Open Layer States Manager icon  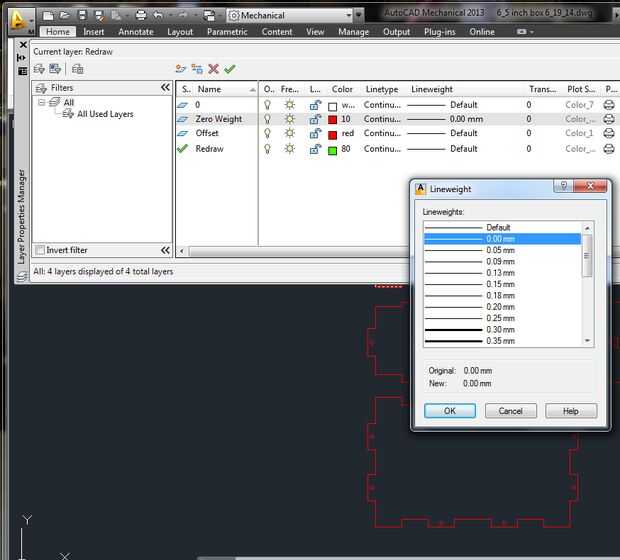point(78,69)
